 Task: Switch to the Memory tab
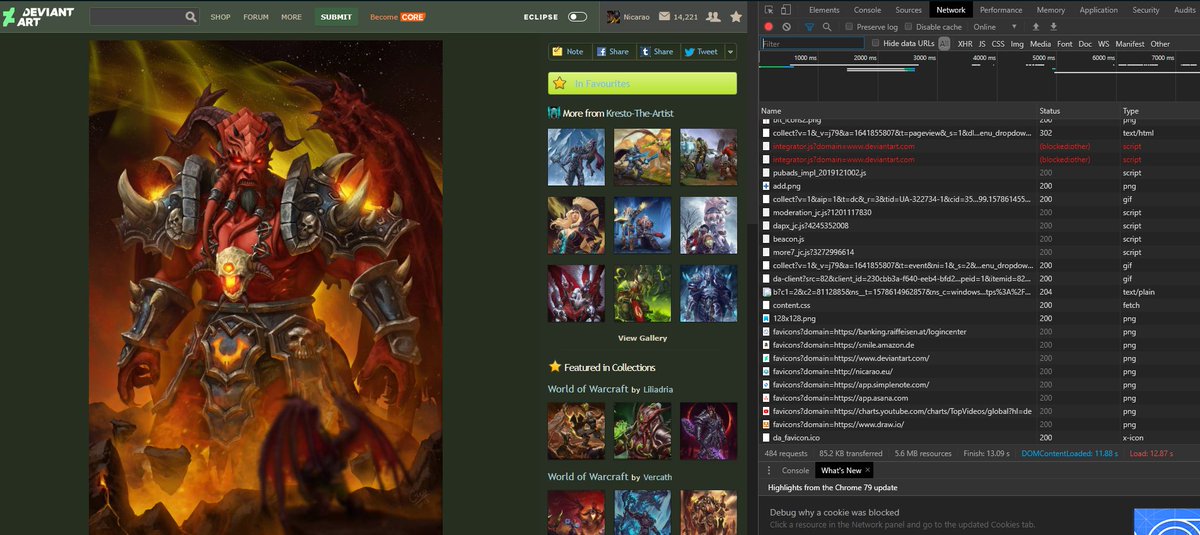pos(1050,10)
